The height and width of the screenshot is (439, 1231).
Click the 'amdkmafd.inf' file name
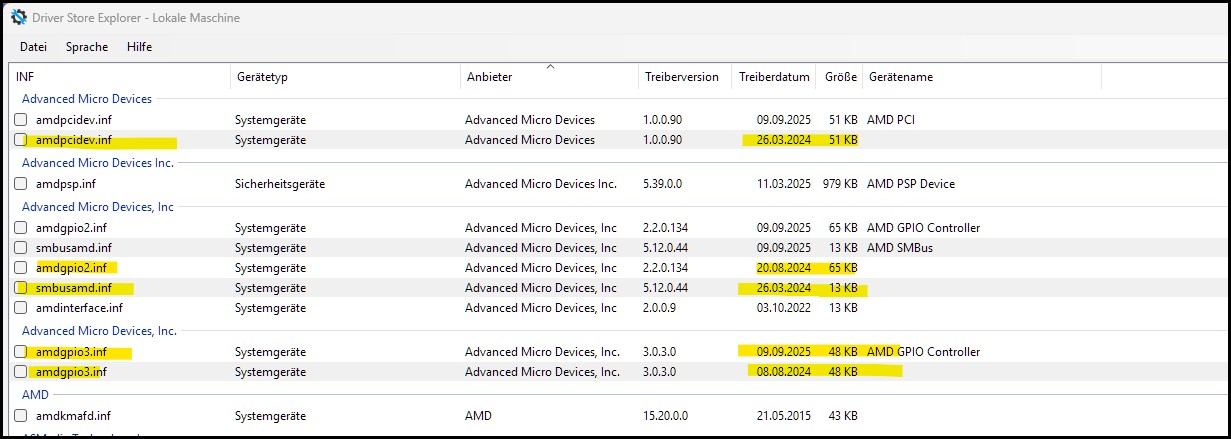pyautogui.click(x=73, y=416)
